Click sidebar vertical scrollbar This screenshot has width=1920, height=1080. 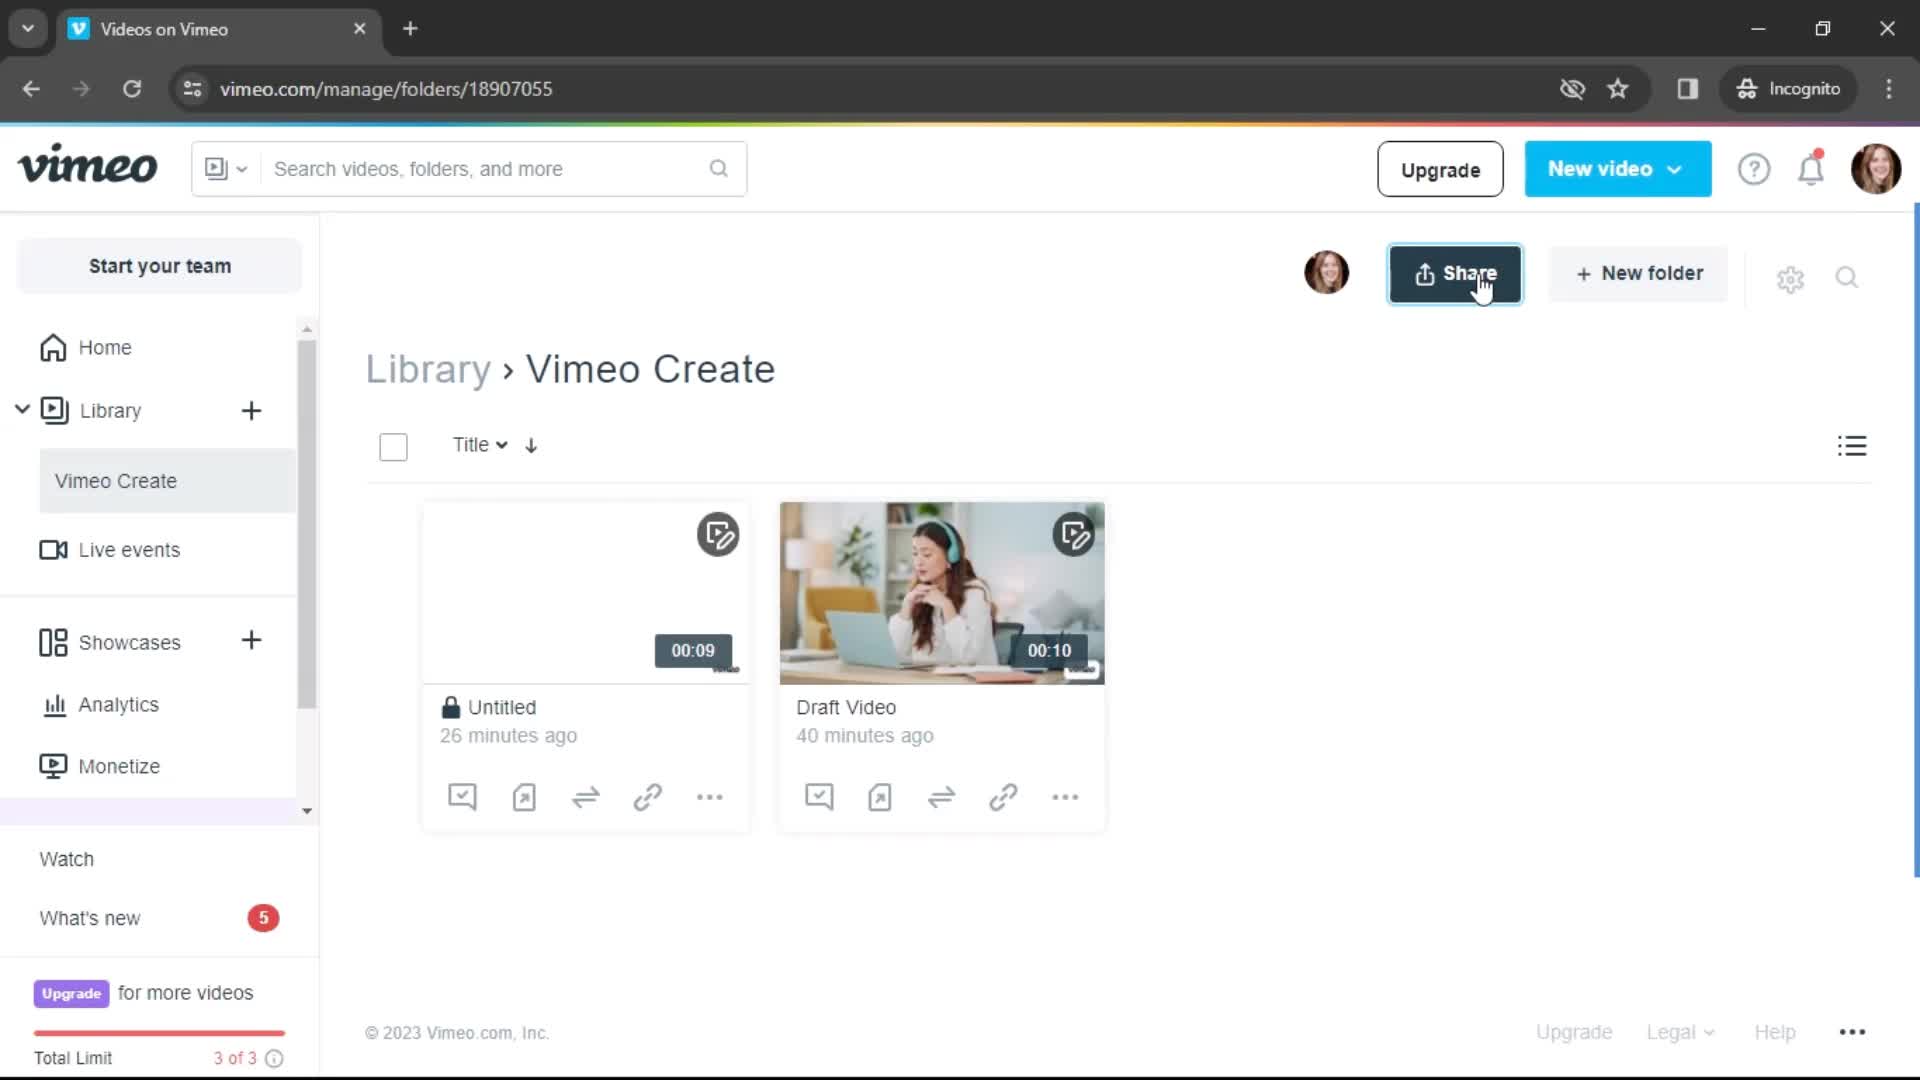(307, 524)
